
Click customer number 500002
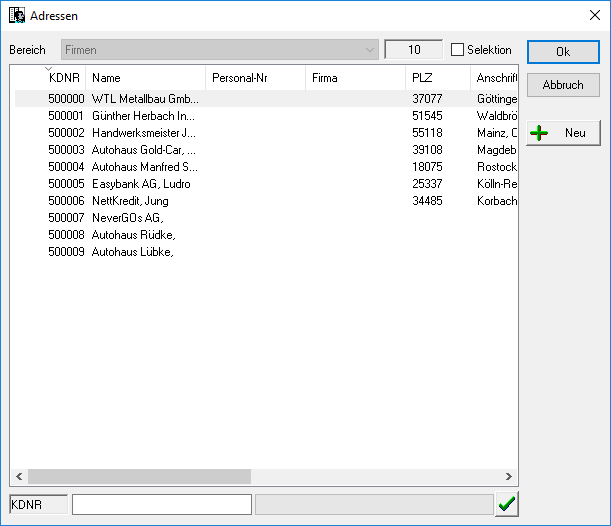[x=66, y=133]
